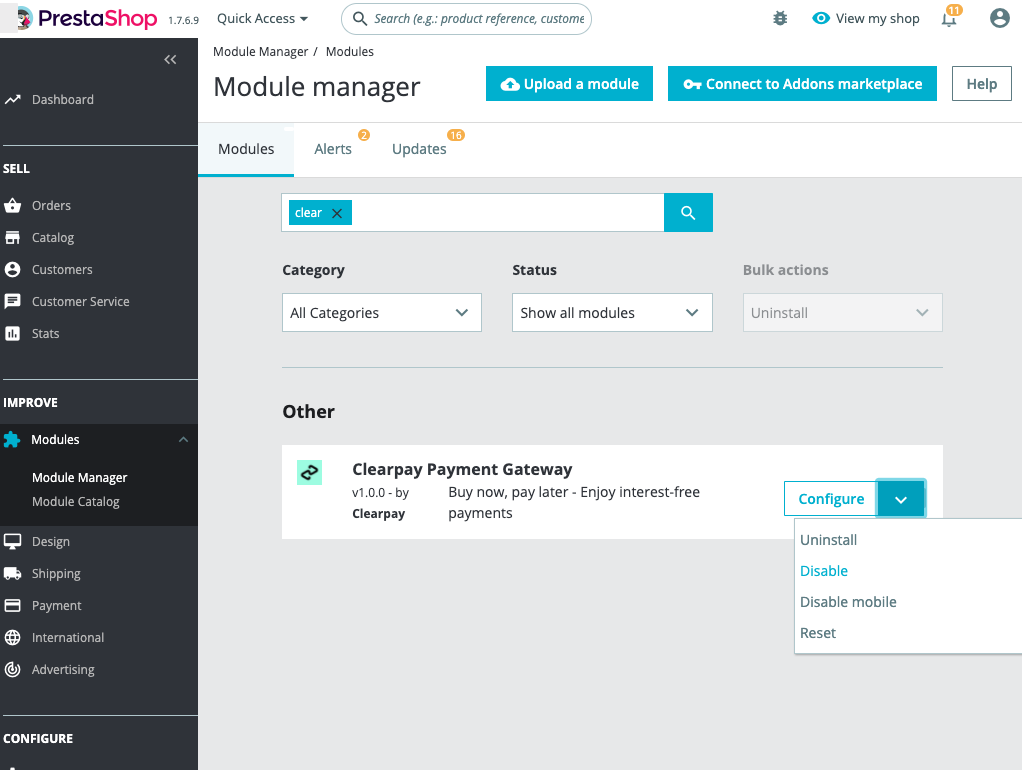Open Orders in the sidebar
1022x770 pixels.
tap(51, 205)
